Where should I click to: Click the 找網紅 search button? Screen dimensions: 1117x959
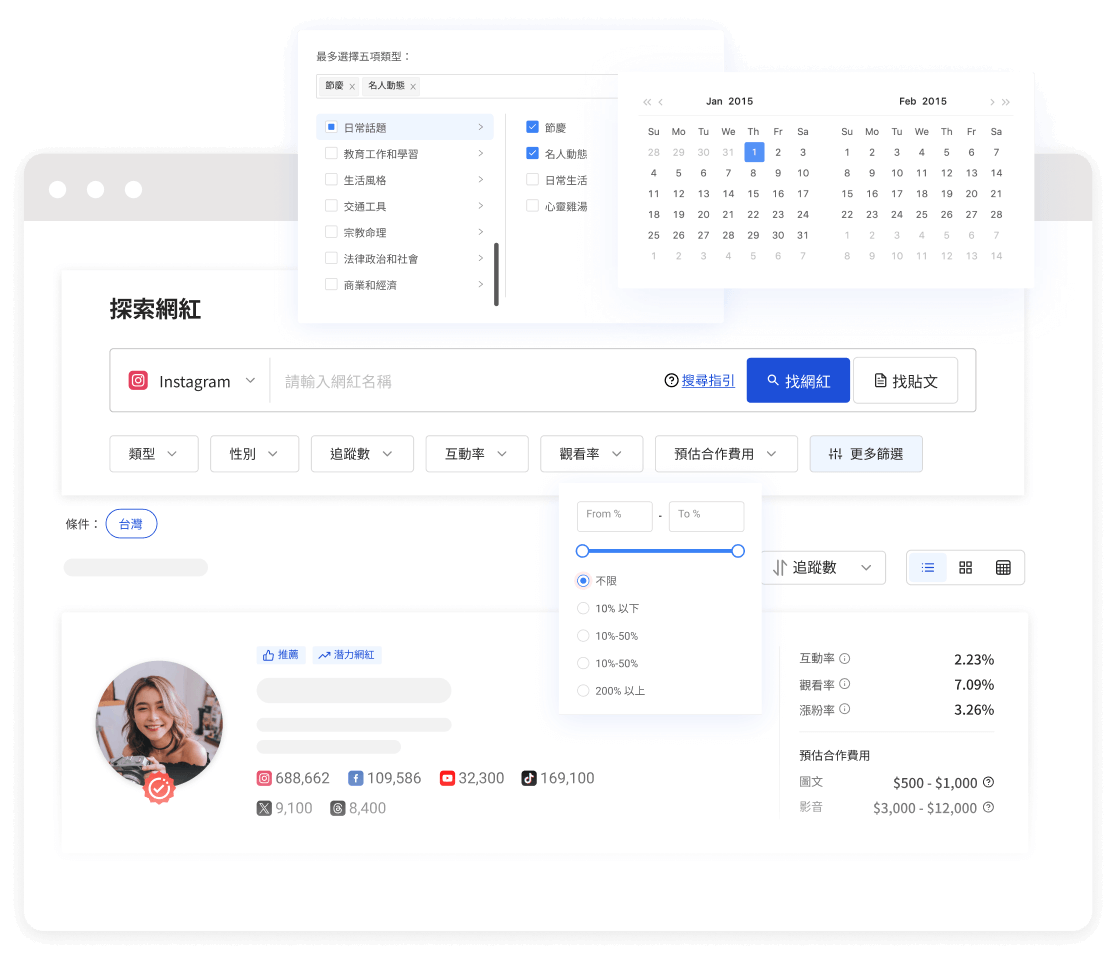(x=797, y=380)
